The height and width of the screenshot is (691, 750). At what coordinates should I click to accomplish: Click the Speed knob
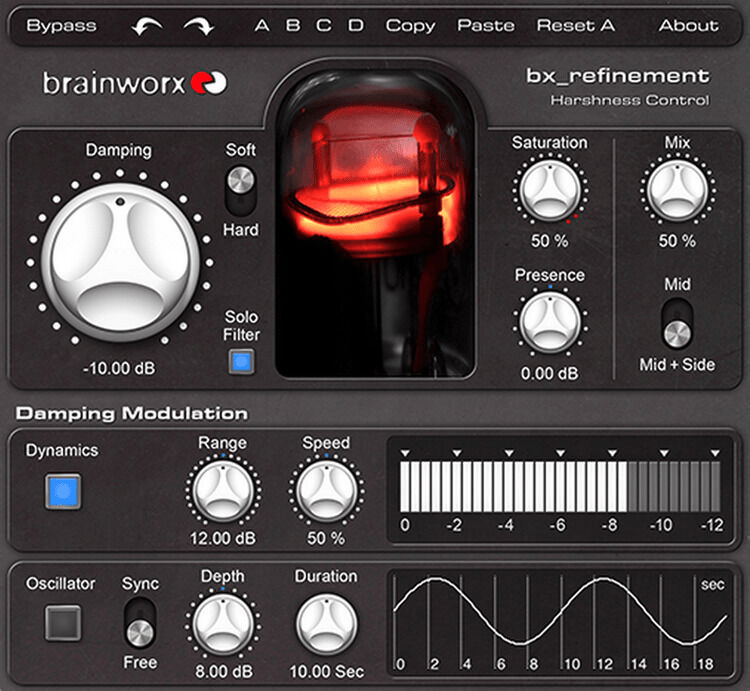click(326, 491)
